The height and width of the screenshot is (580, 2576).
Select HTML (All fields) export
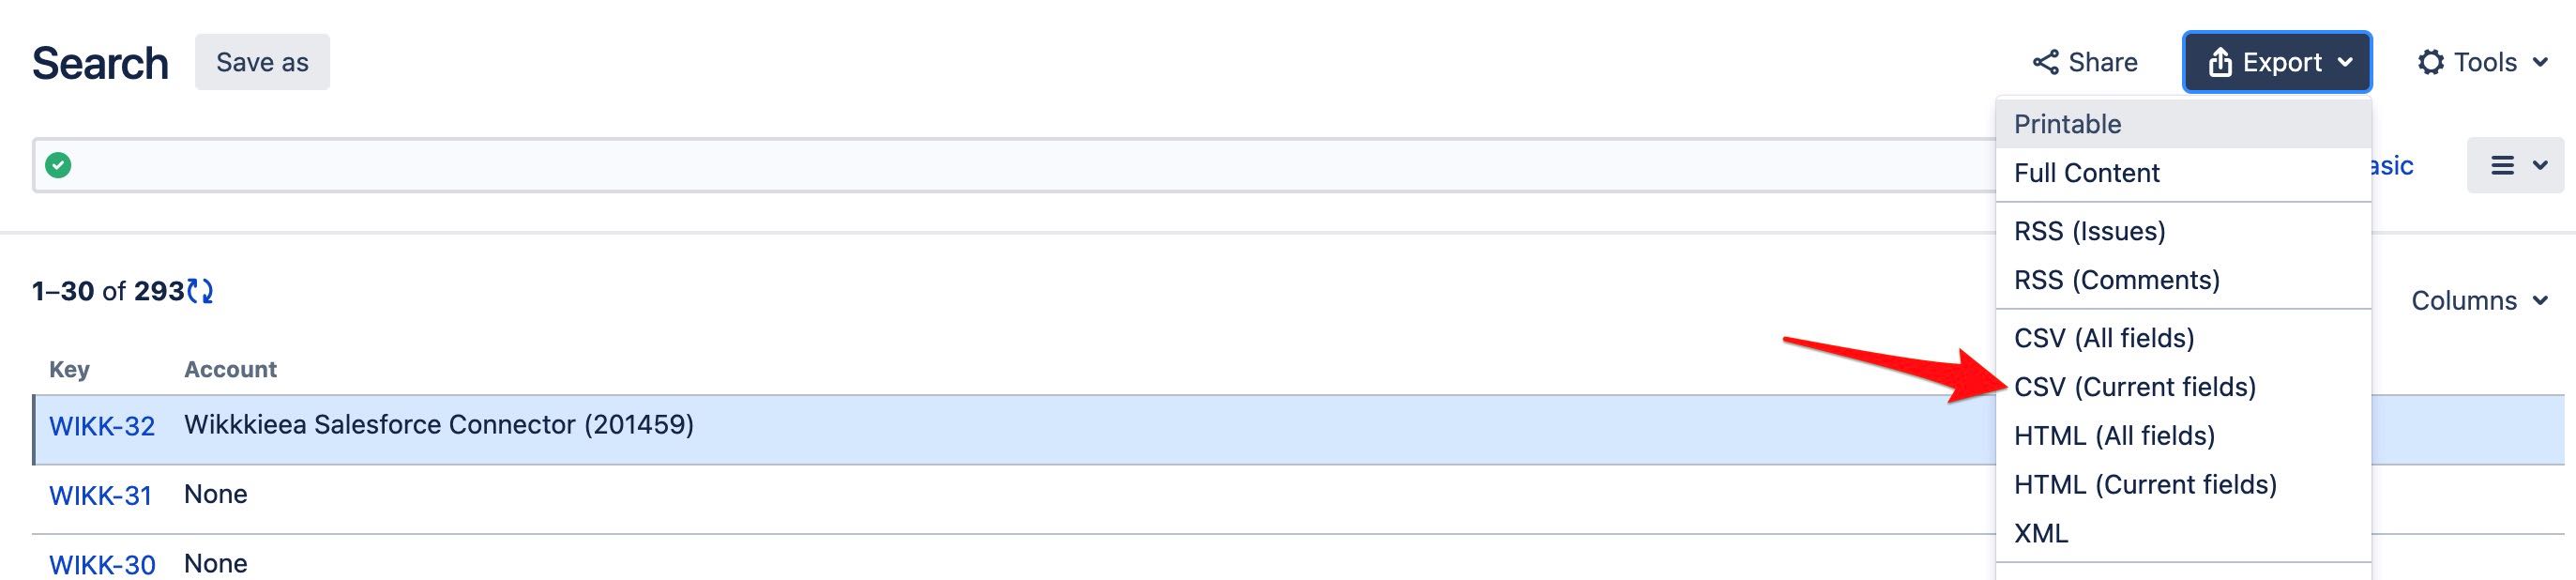tap(2112, 436)
